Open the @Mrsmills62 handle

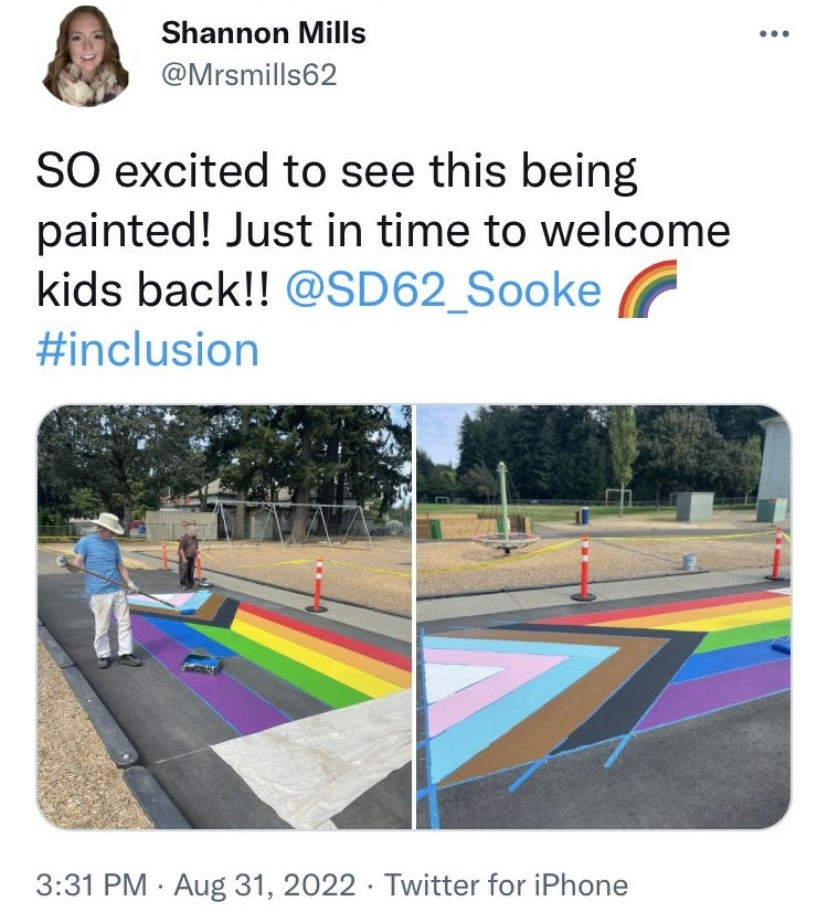pyautogui.click(x=249, y=75)
